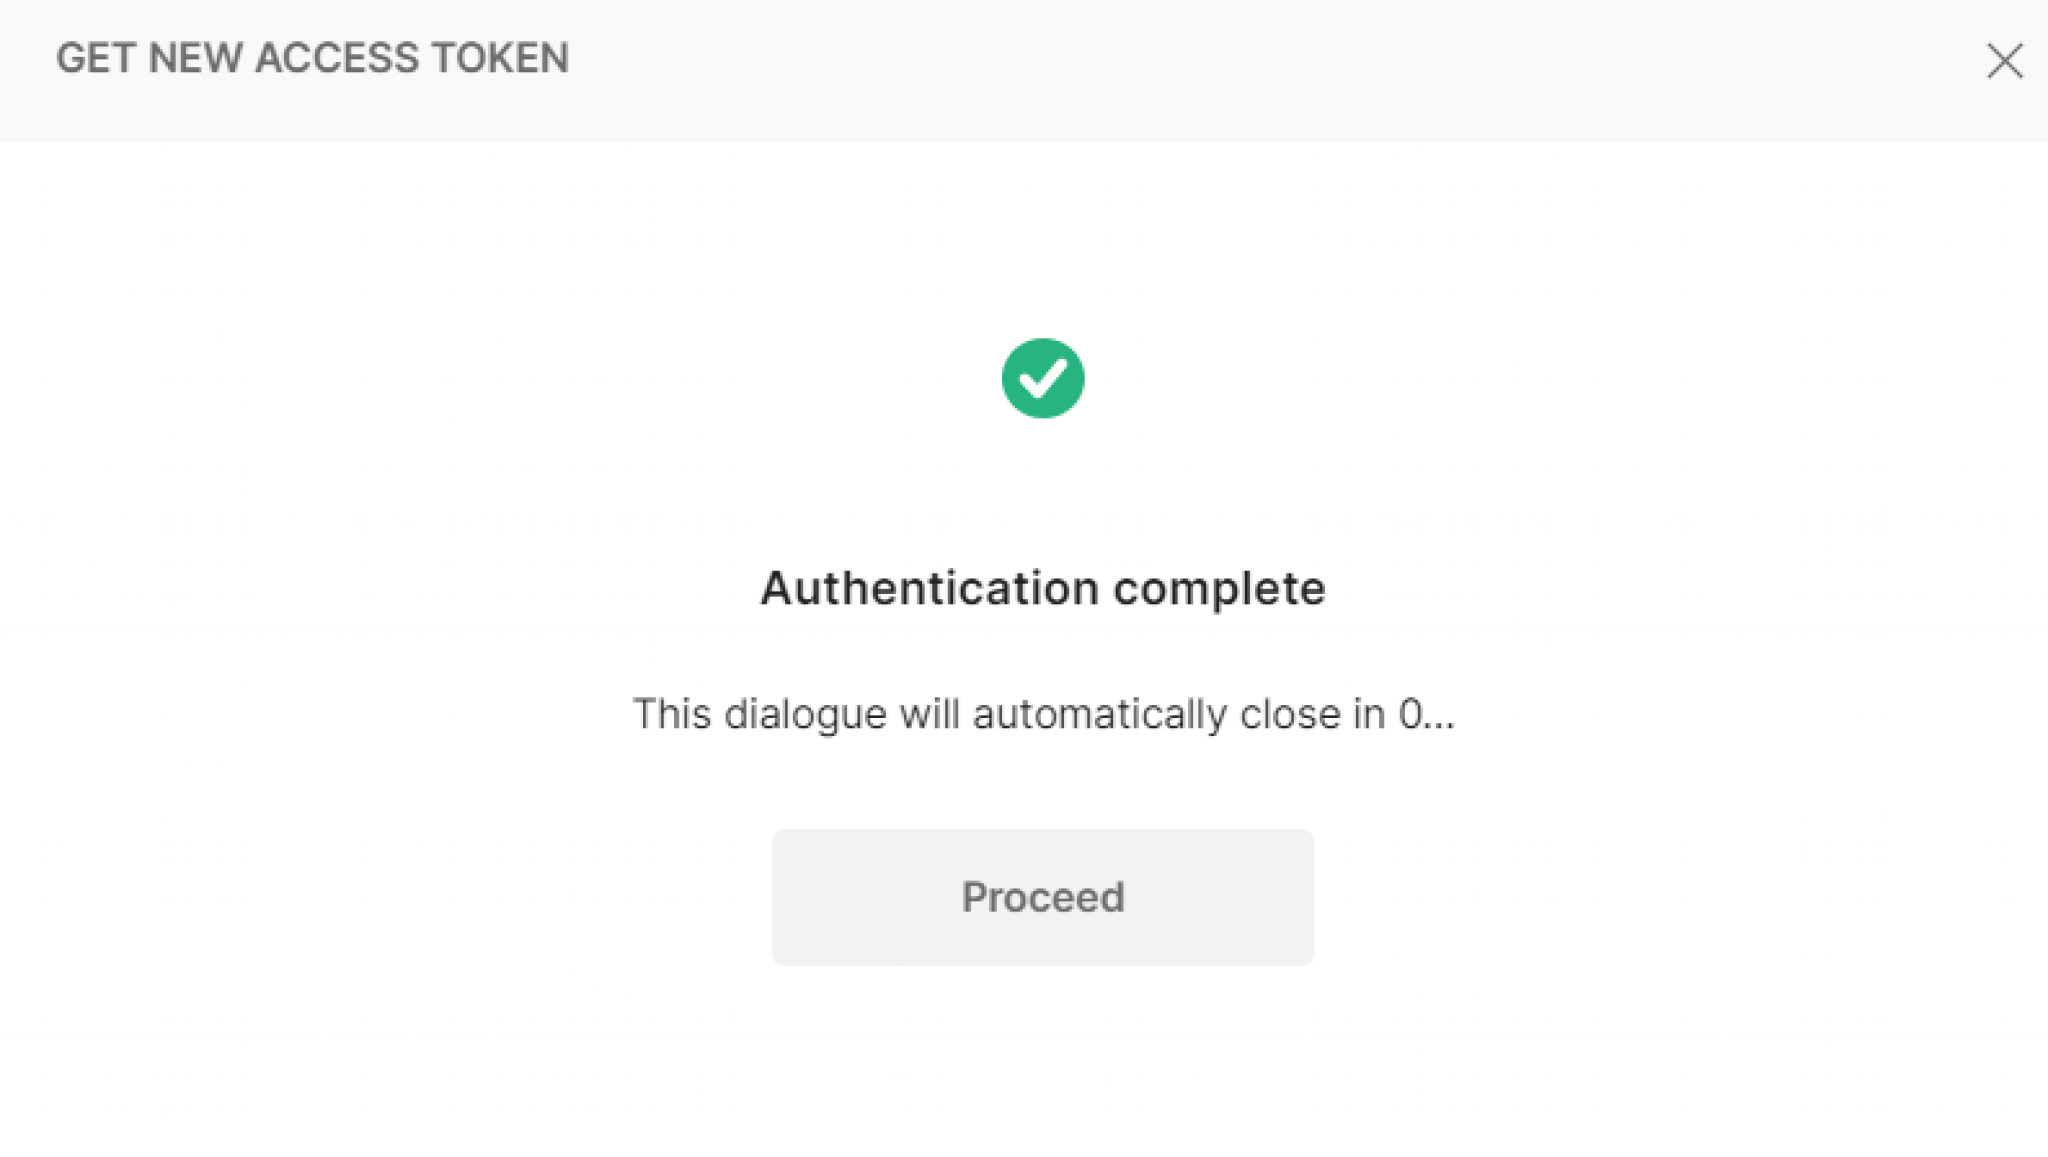The image size is (2048, 1157).
Task: Click the green success checkmark icon
Action: pos(1042,378)
